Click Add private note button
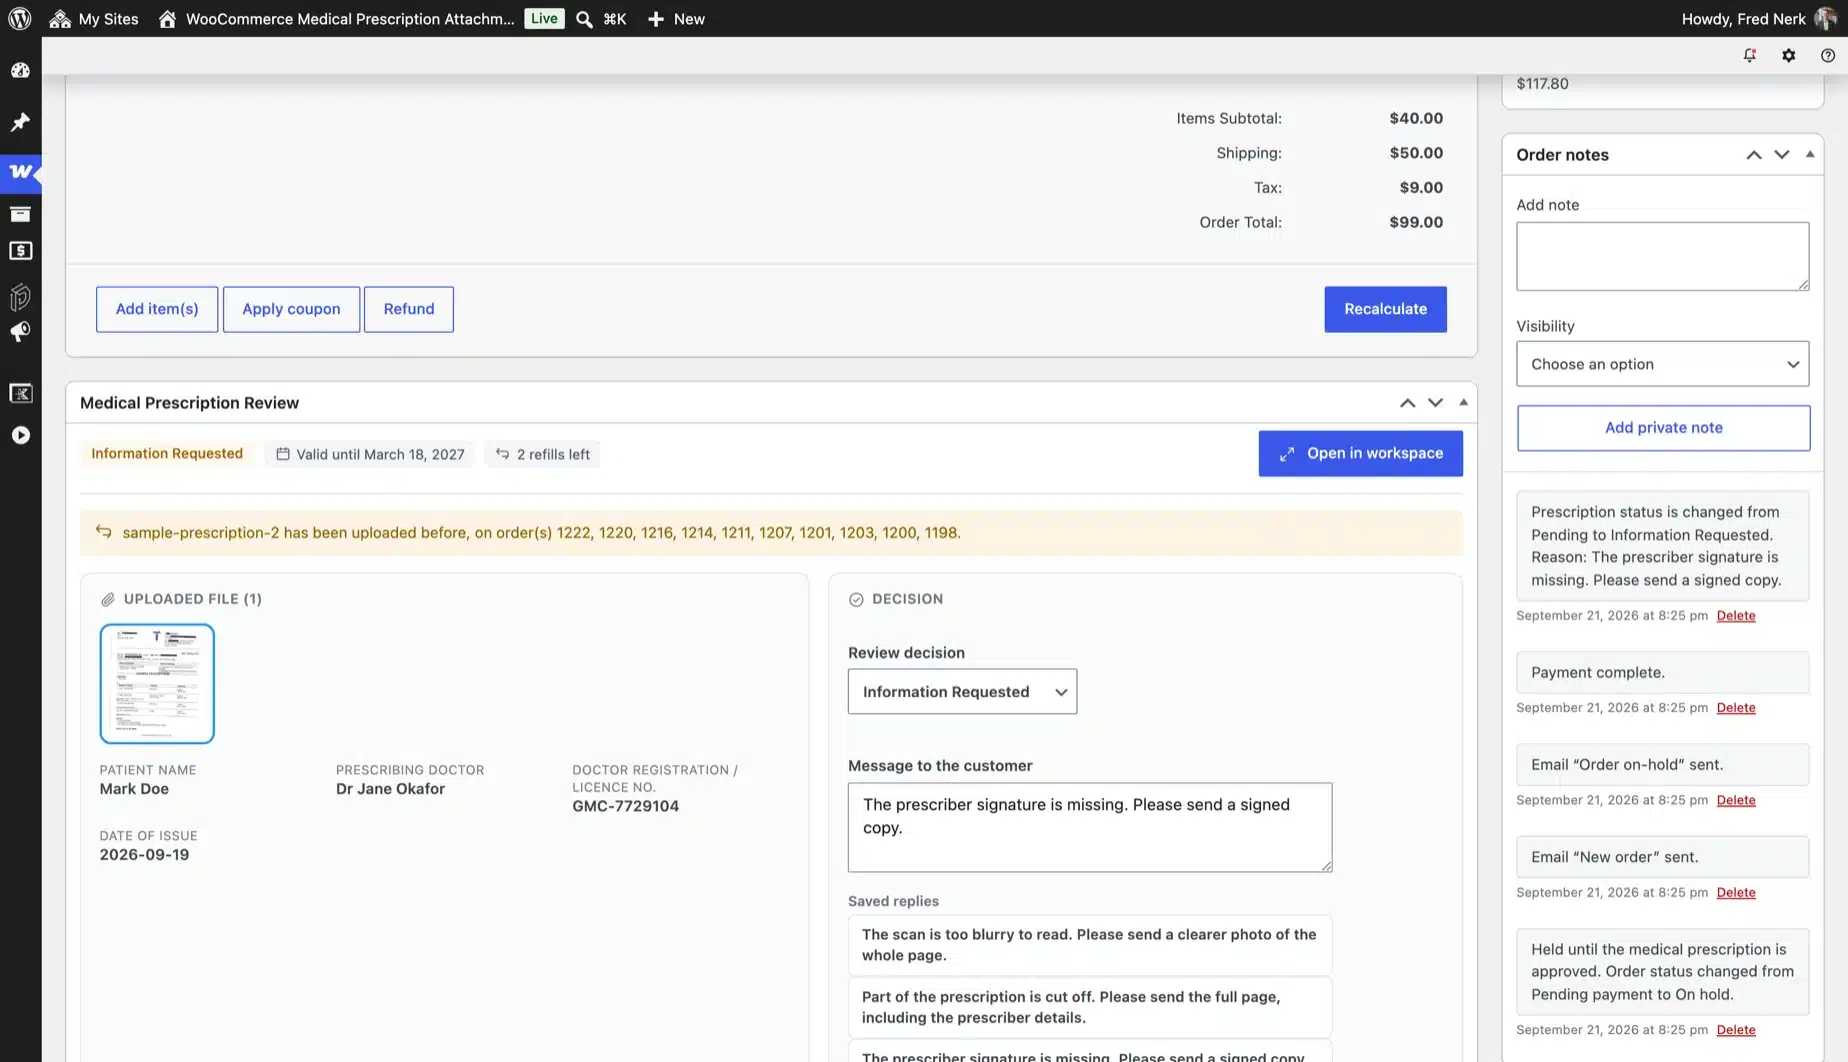The image size is (1848, 1062). tap(1663, 427)
